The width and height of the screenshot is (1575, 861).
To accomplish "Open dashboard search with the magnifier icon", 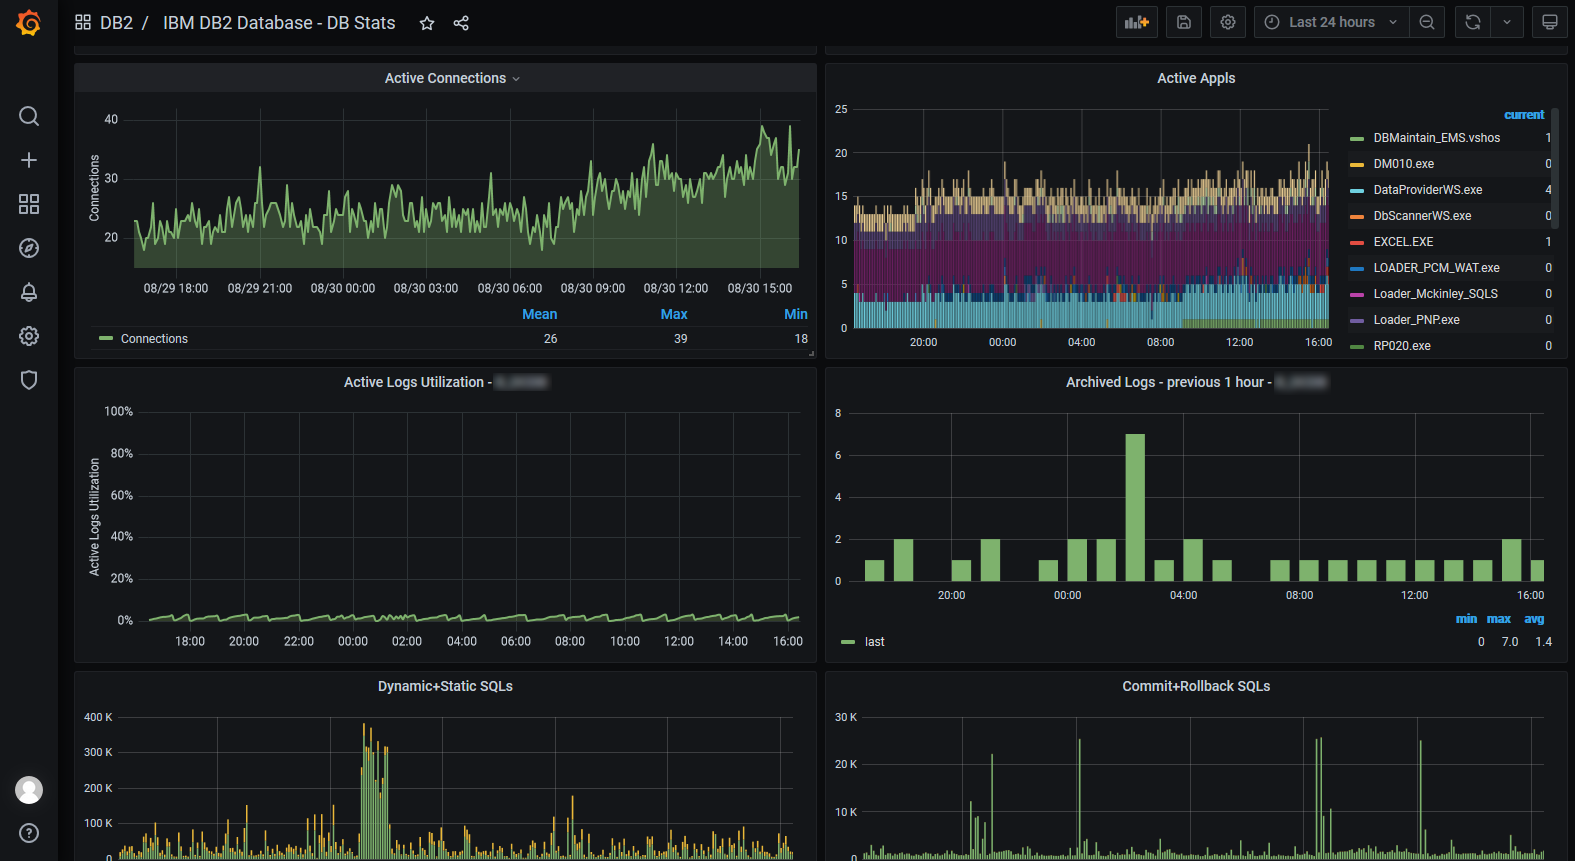I will click(x=29, y=116).
